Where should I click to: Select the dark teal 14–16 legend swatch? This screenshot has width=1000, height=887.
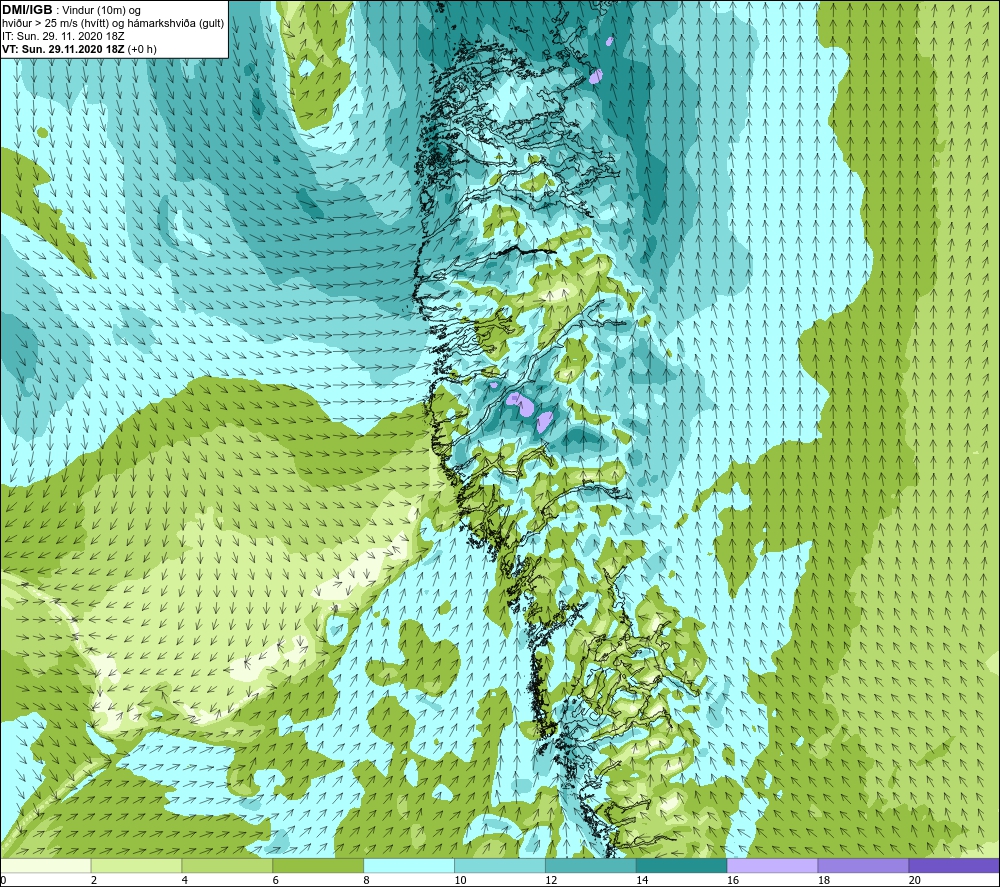pos(681,865)
